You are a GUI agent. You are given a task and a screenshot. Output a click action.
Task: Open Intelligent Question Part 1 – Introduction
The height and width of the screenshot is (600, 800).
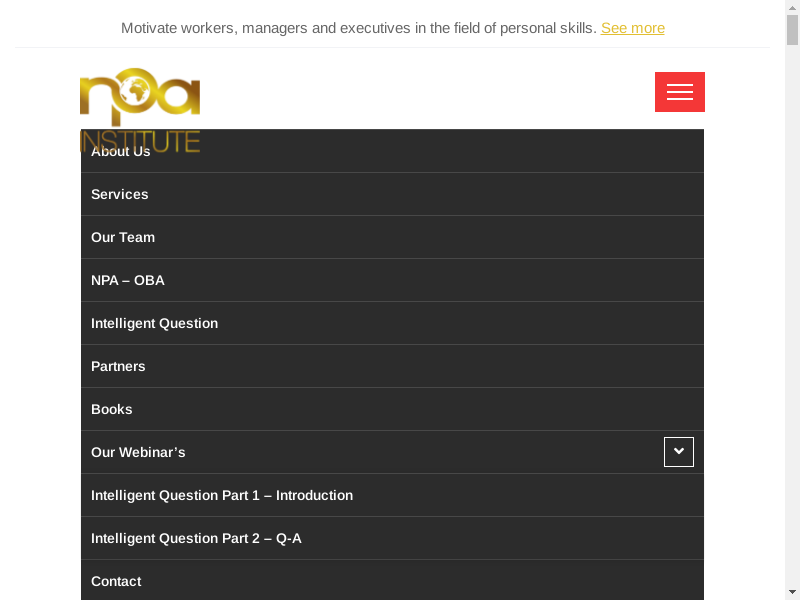pos(222,495)
